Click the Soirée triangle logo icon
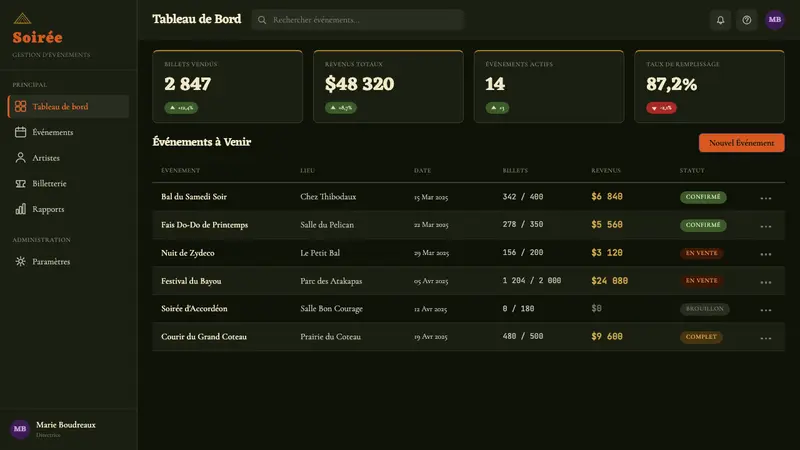The height and width of the screenshot is (450, 800). point(22,19)
